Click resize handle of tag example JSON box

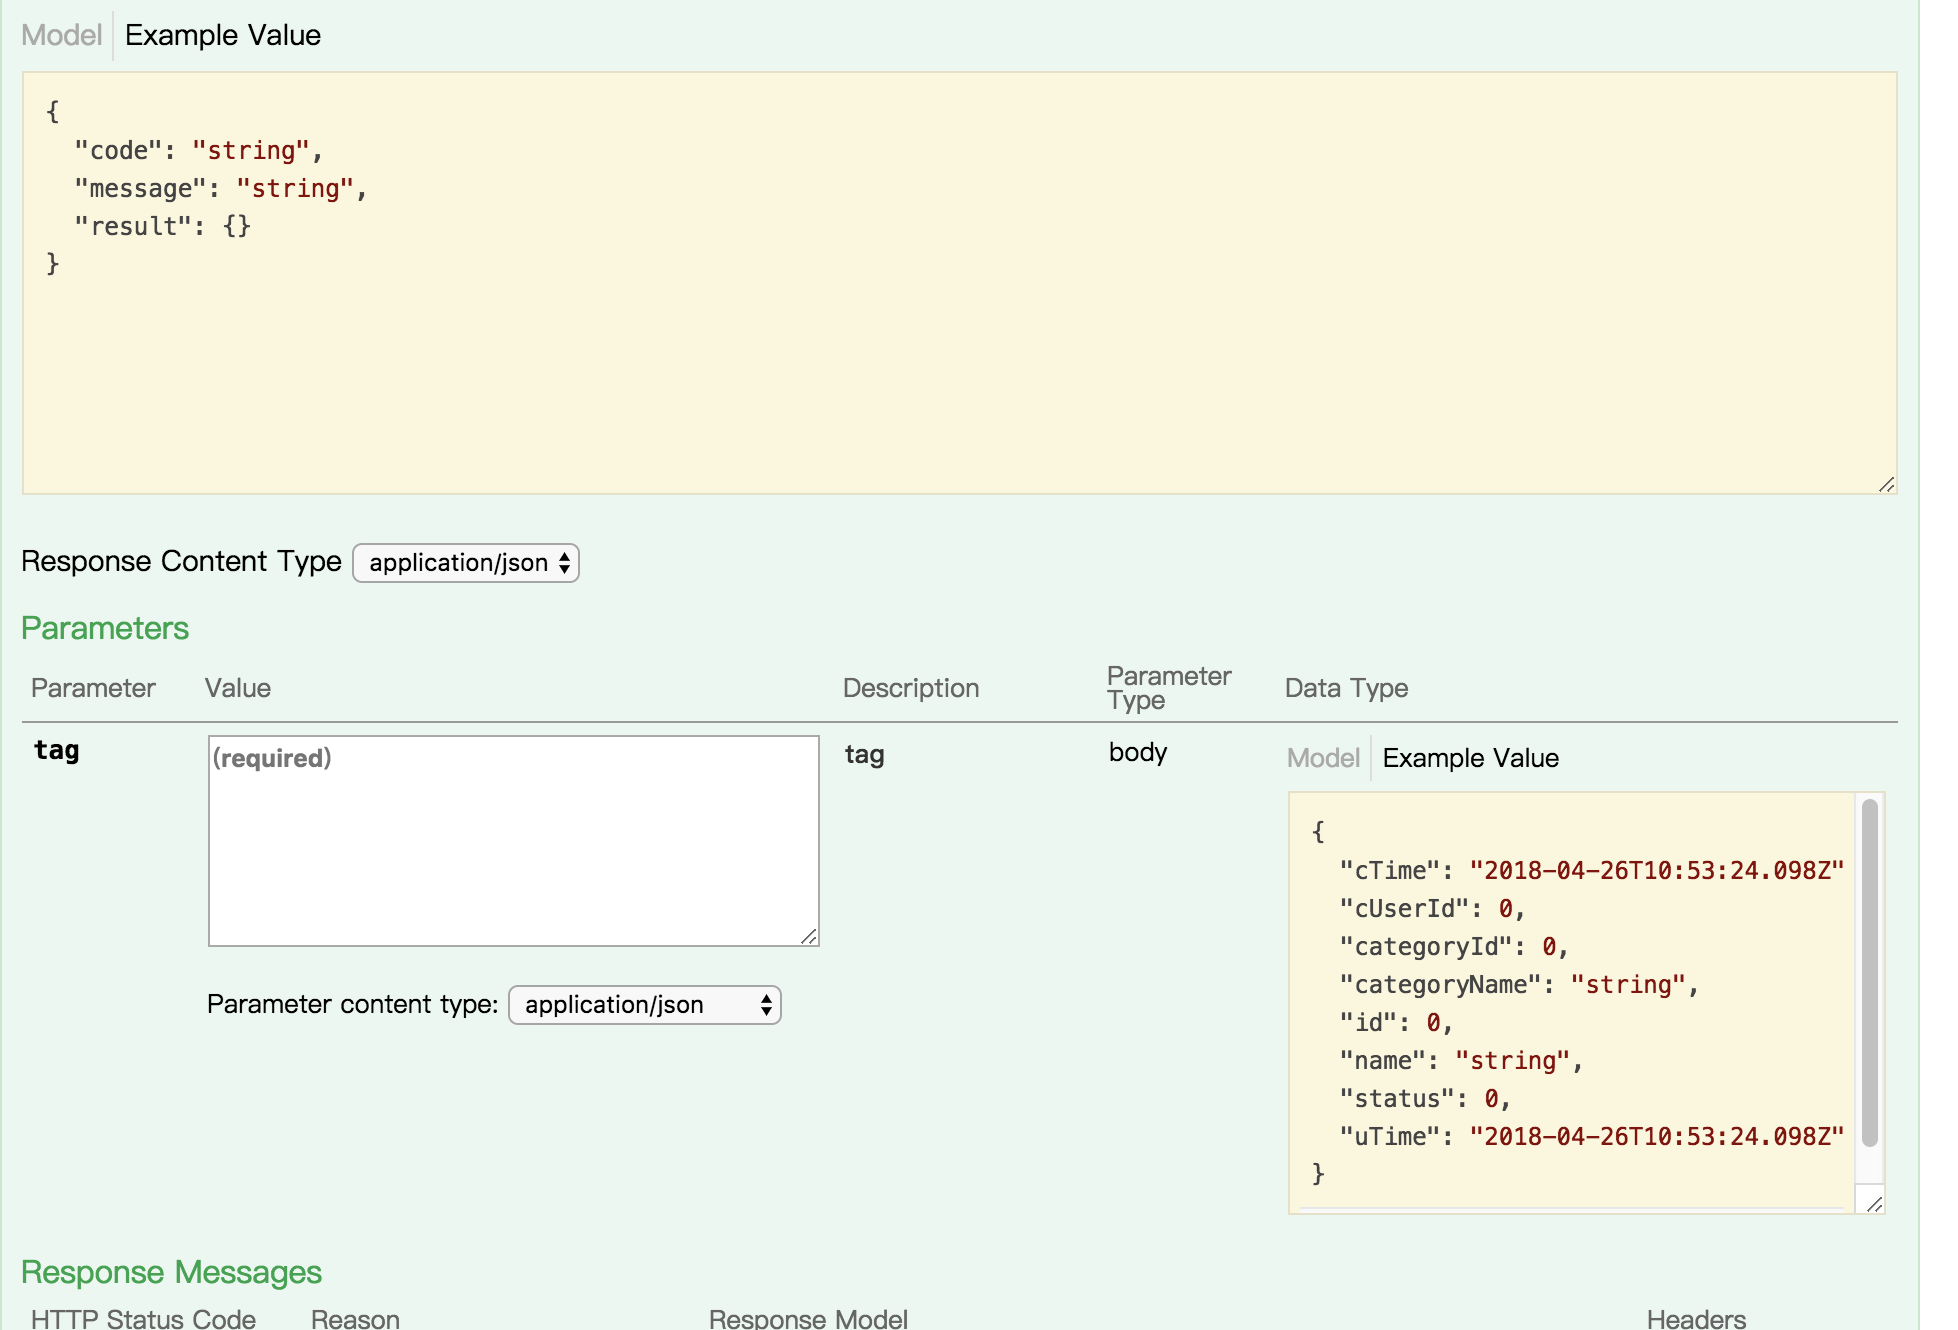tap(1874, 1204)
